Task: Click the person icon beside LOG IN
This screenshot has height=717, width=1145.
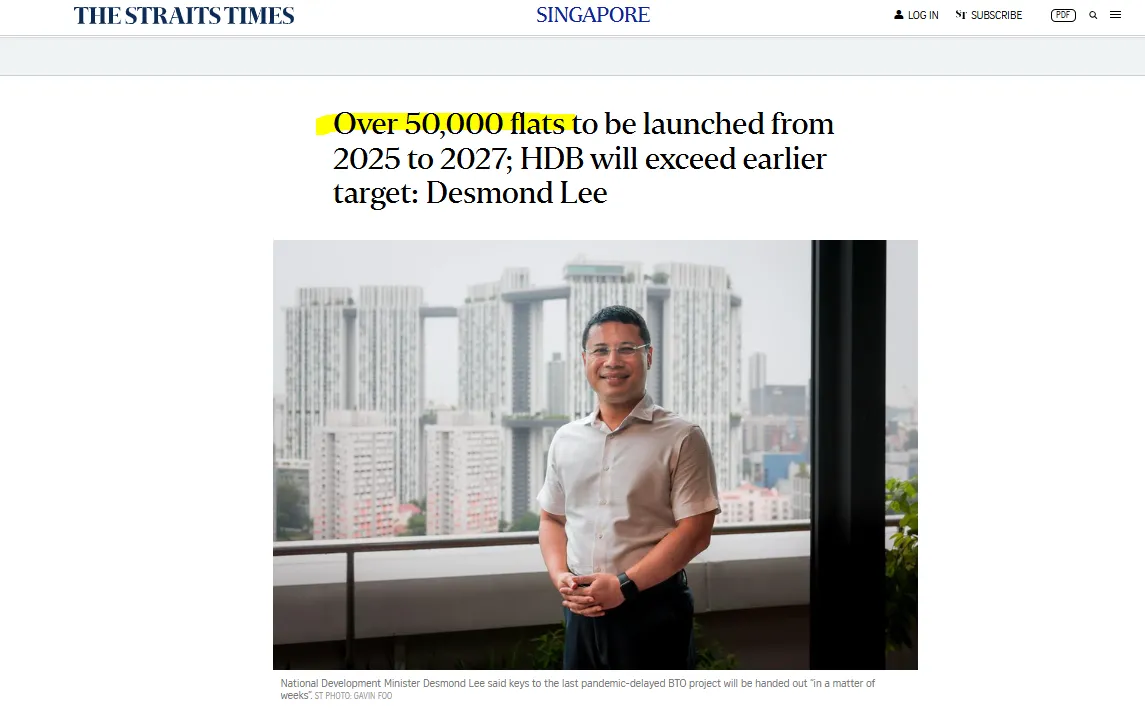Action: coord(899,15)
